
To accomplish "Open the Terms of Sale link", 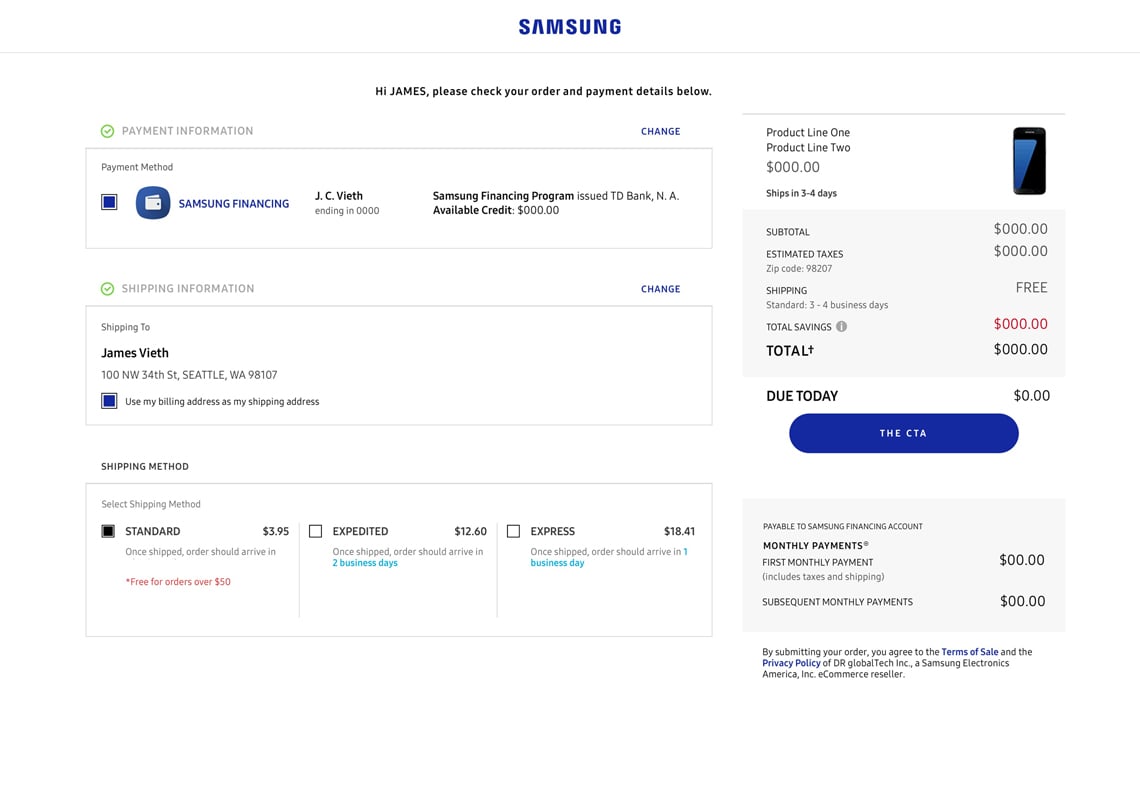I will coord(969,652).
